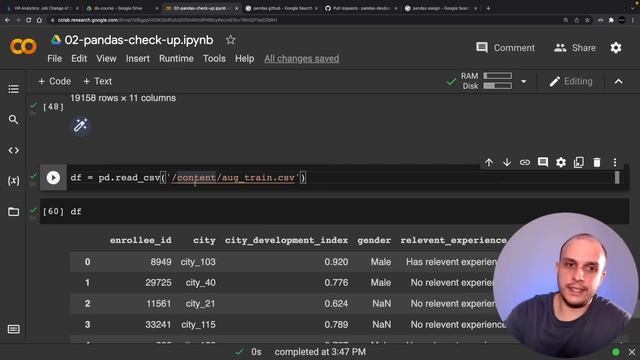Image resolution: width=640 pixels, height=360 pixels.
Task: Move cell up arrow in cell toolbar
Action: tap(489, 162)
